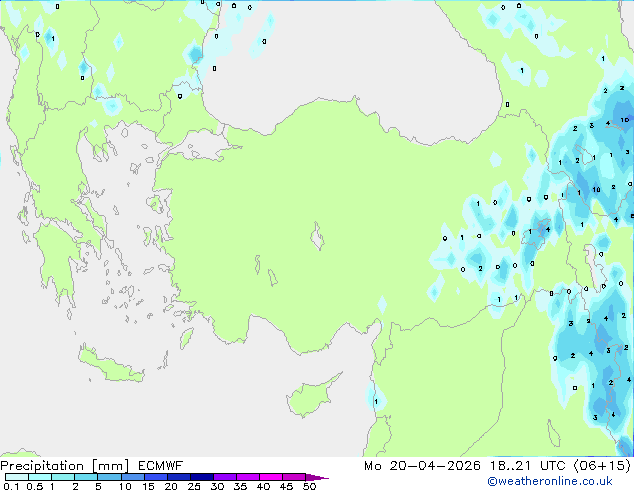Click the 1–2 mm legend swatch
The width and height of the screenshot is (634, 490).
coord(63,477)
